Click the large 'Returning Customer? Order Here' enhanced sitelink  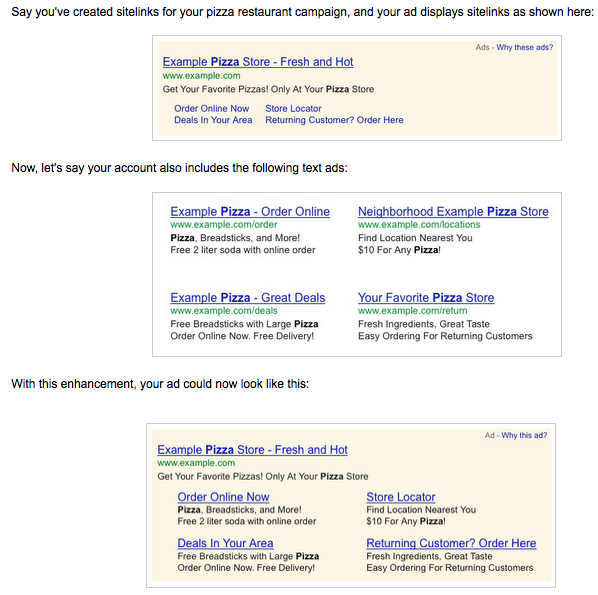[x=451, y=543]
